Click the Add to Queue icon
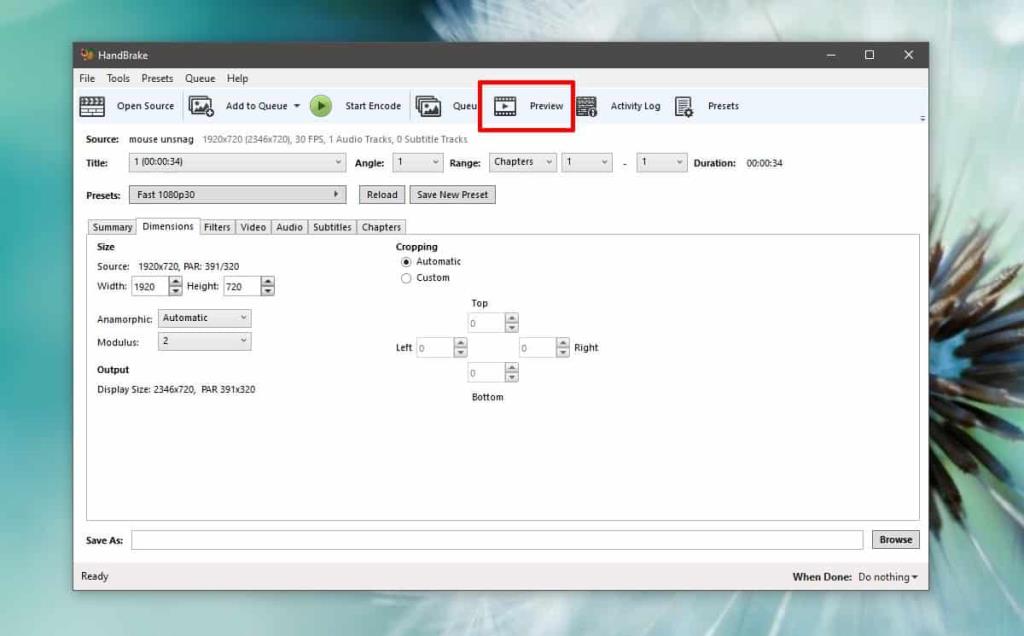The image size is (1024, 636). (x=201, y=105)
